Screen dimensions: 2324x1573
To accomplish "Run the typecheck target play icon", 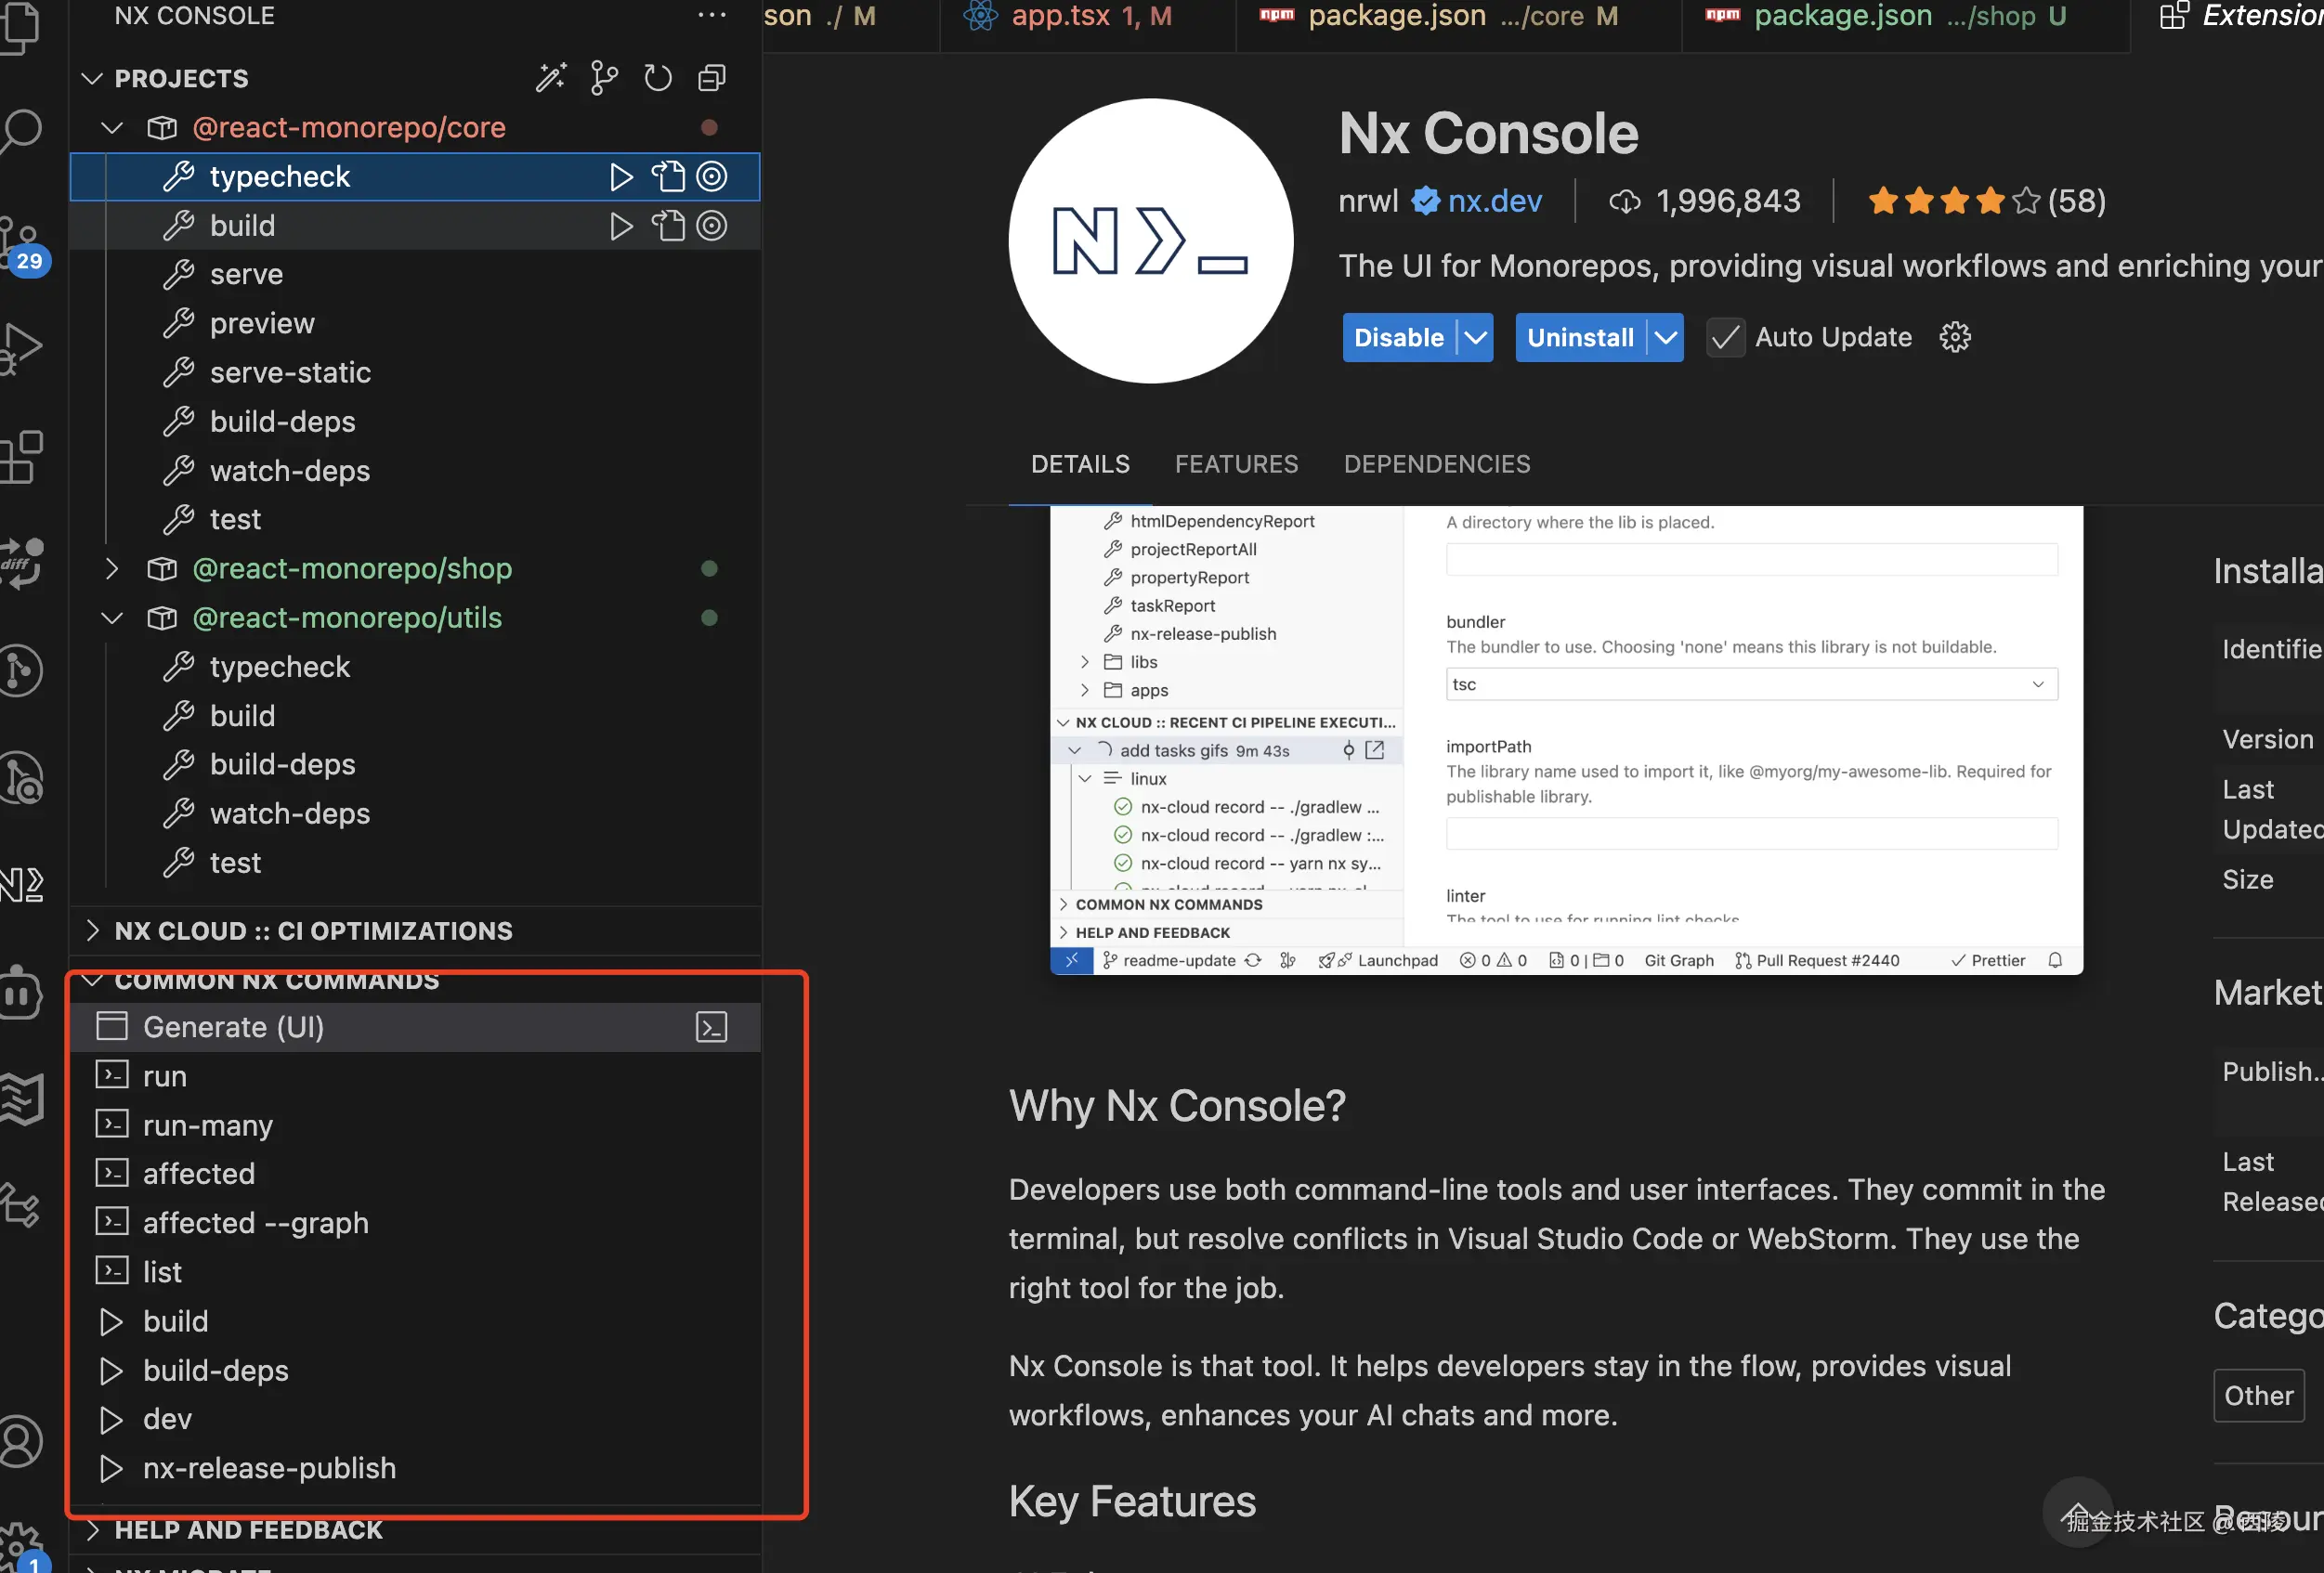I will (621, 177).
